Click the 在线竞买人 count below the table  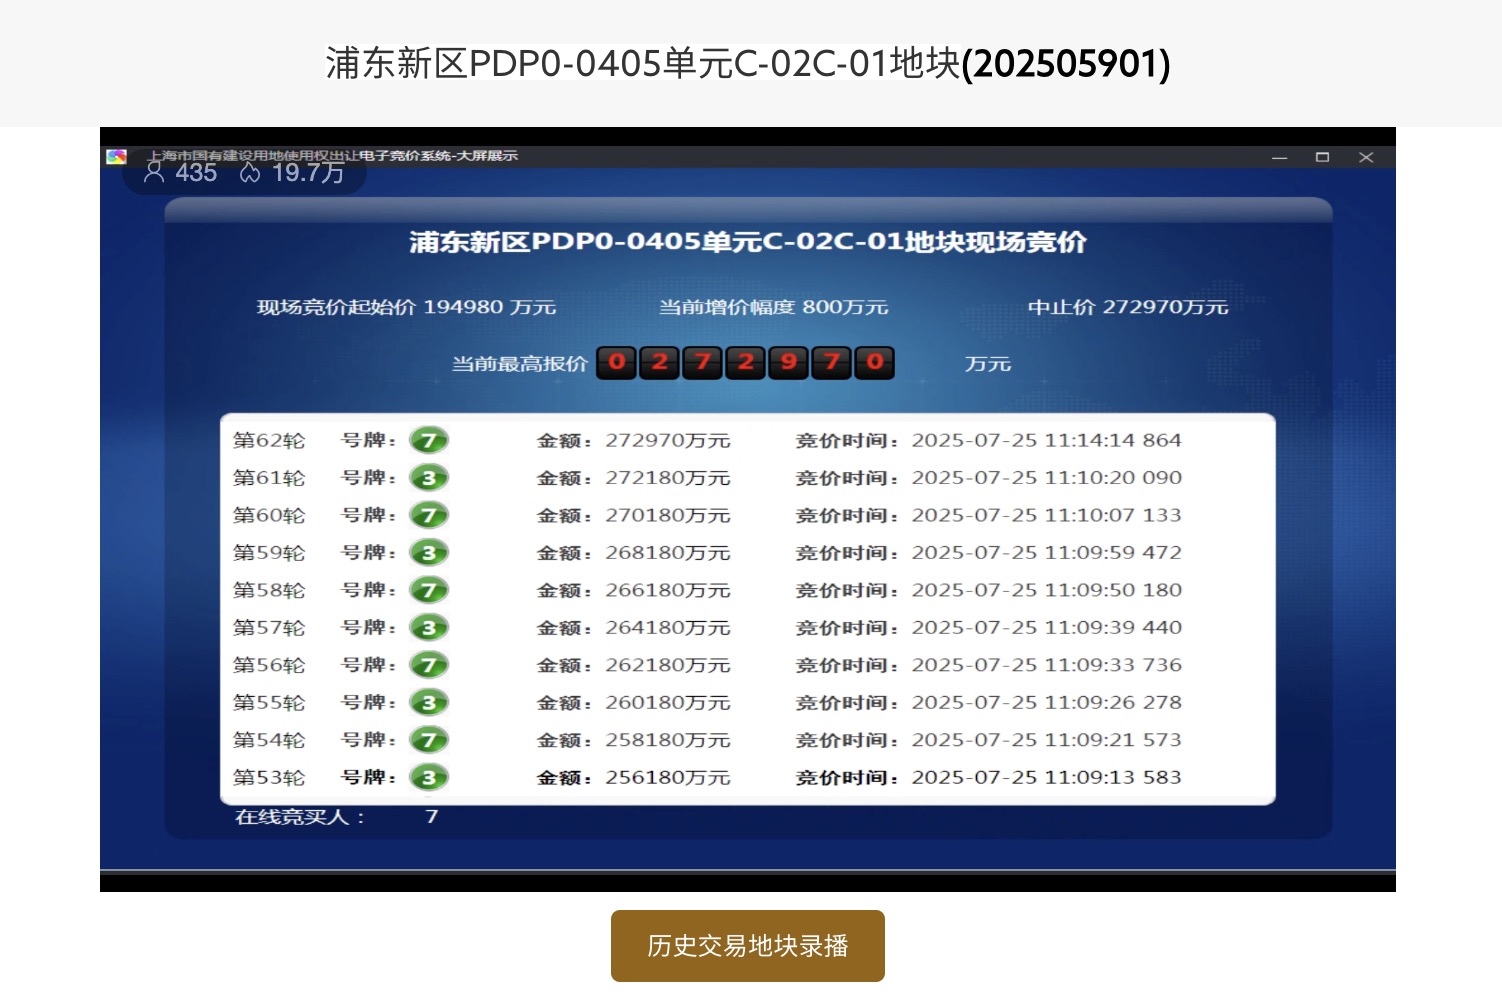click(431, 817)
